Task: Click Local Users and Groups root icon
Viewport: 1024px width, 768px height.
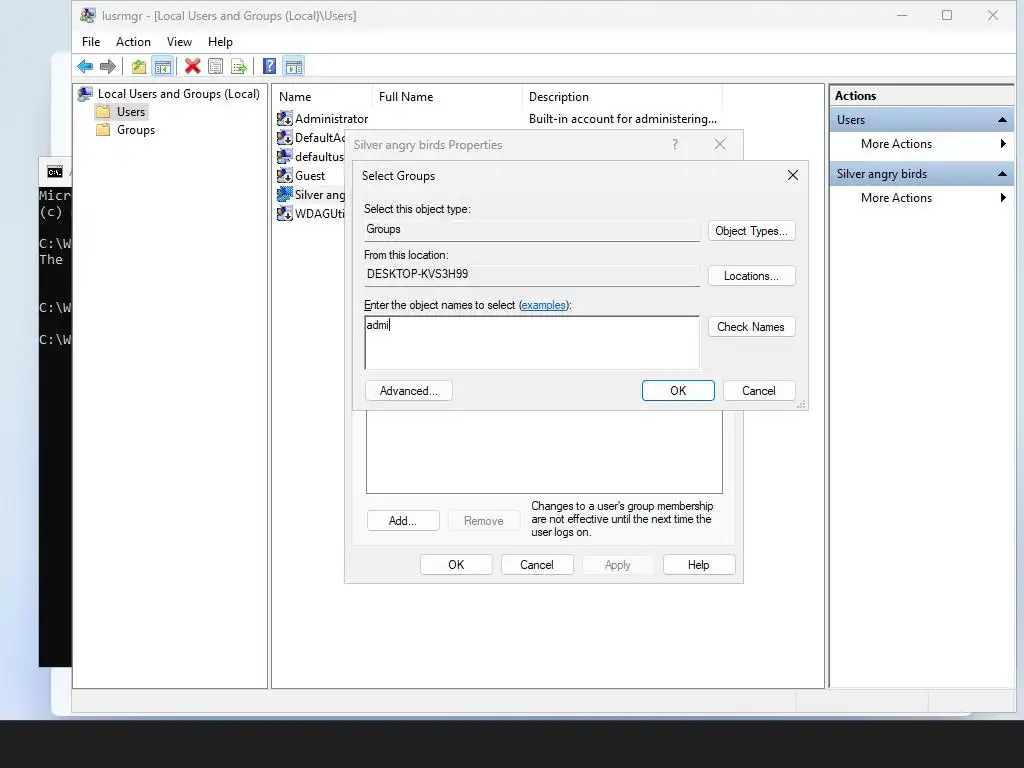Action: pyautogui.click(x=85, y=93)
